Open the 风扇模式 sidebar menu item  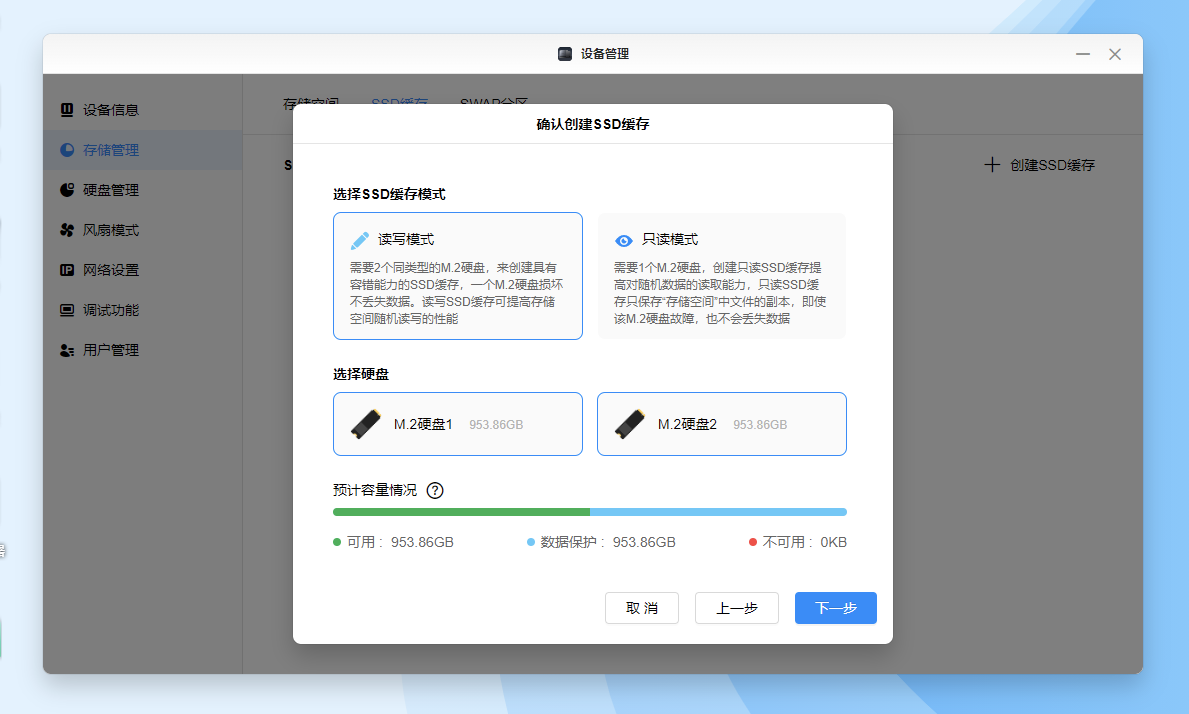click(x=111, y=230)
